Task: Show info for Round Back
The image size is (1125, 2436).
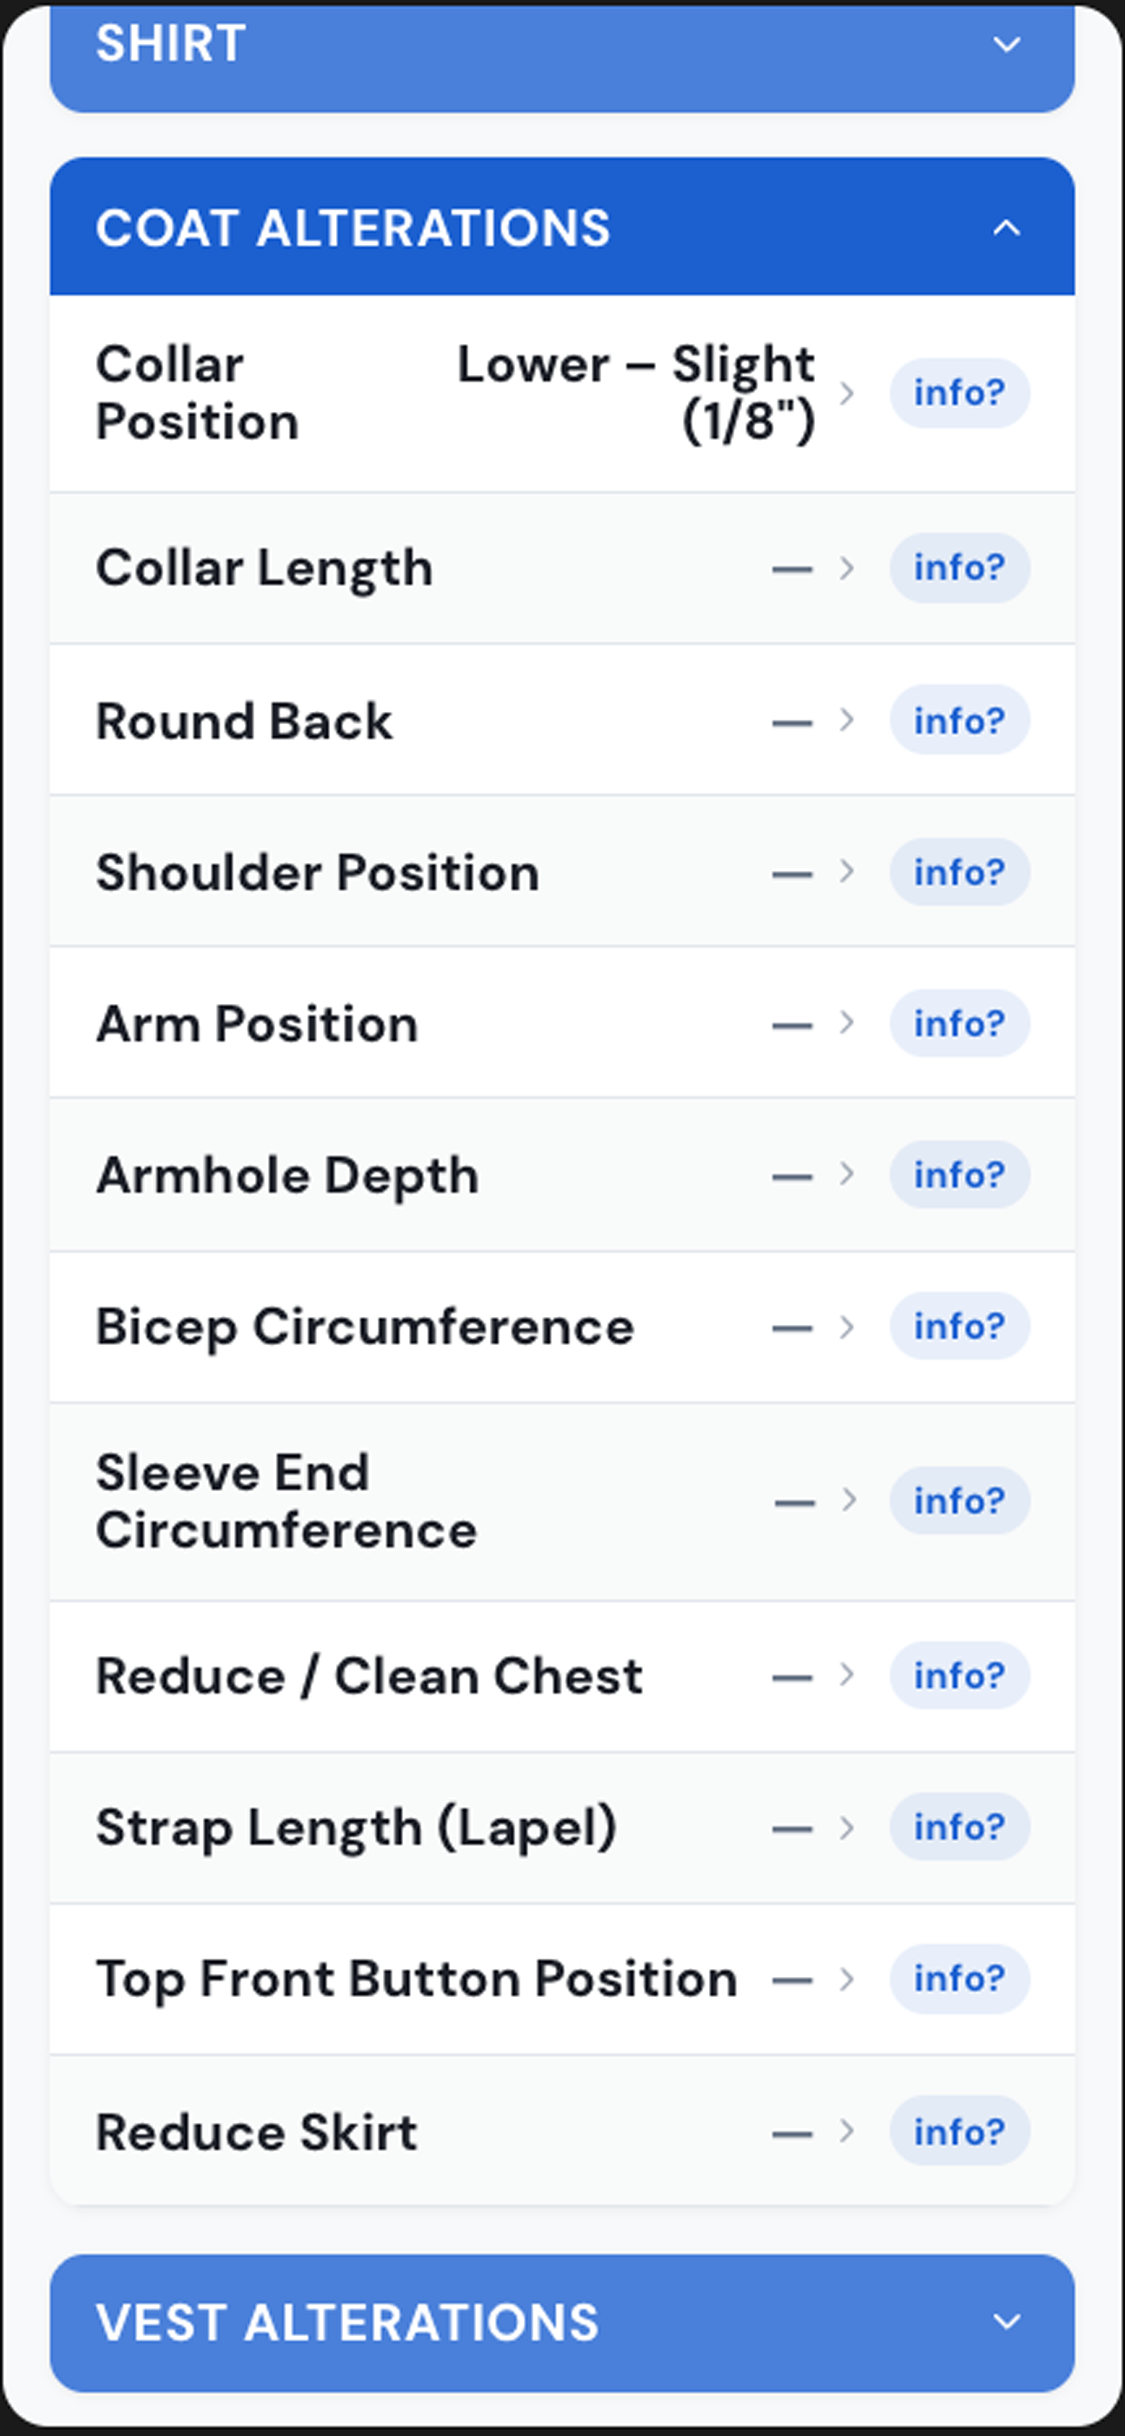Action: 959,720
